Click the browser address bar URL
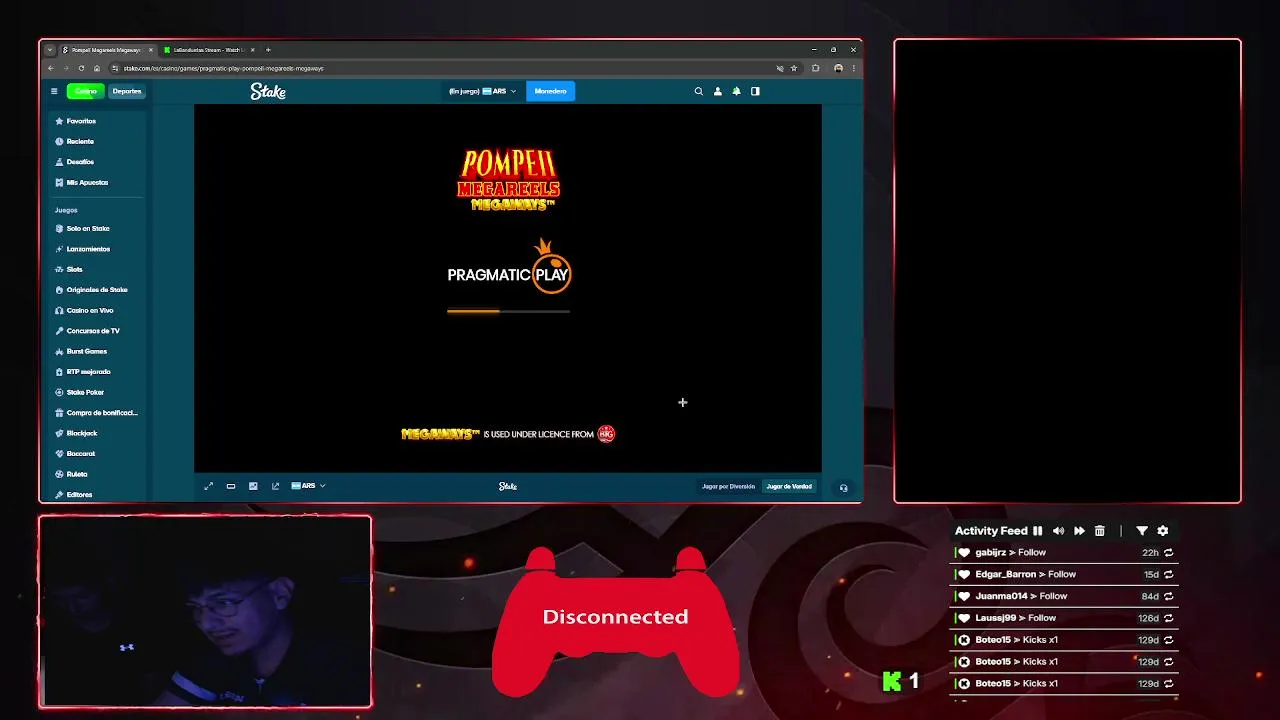 click(223, 68)
